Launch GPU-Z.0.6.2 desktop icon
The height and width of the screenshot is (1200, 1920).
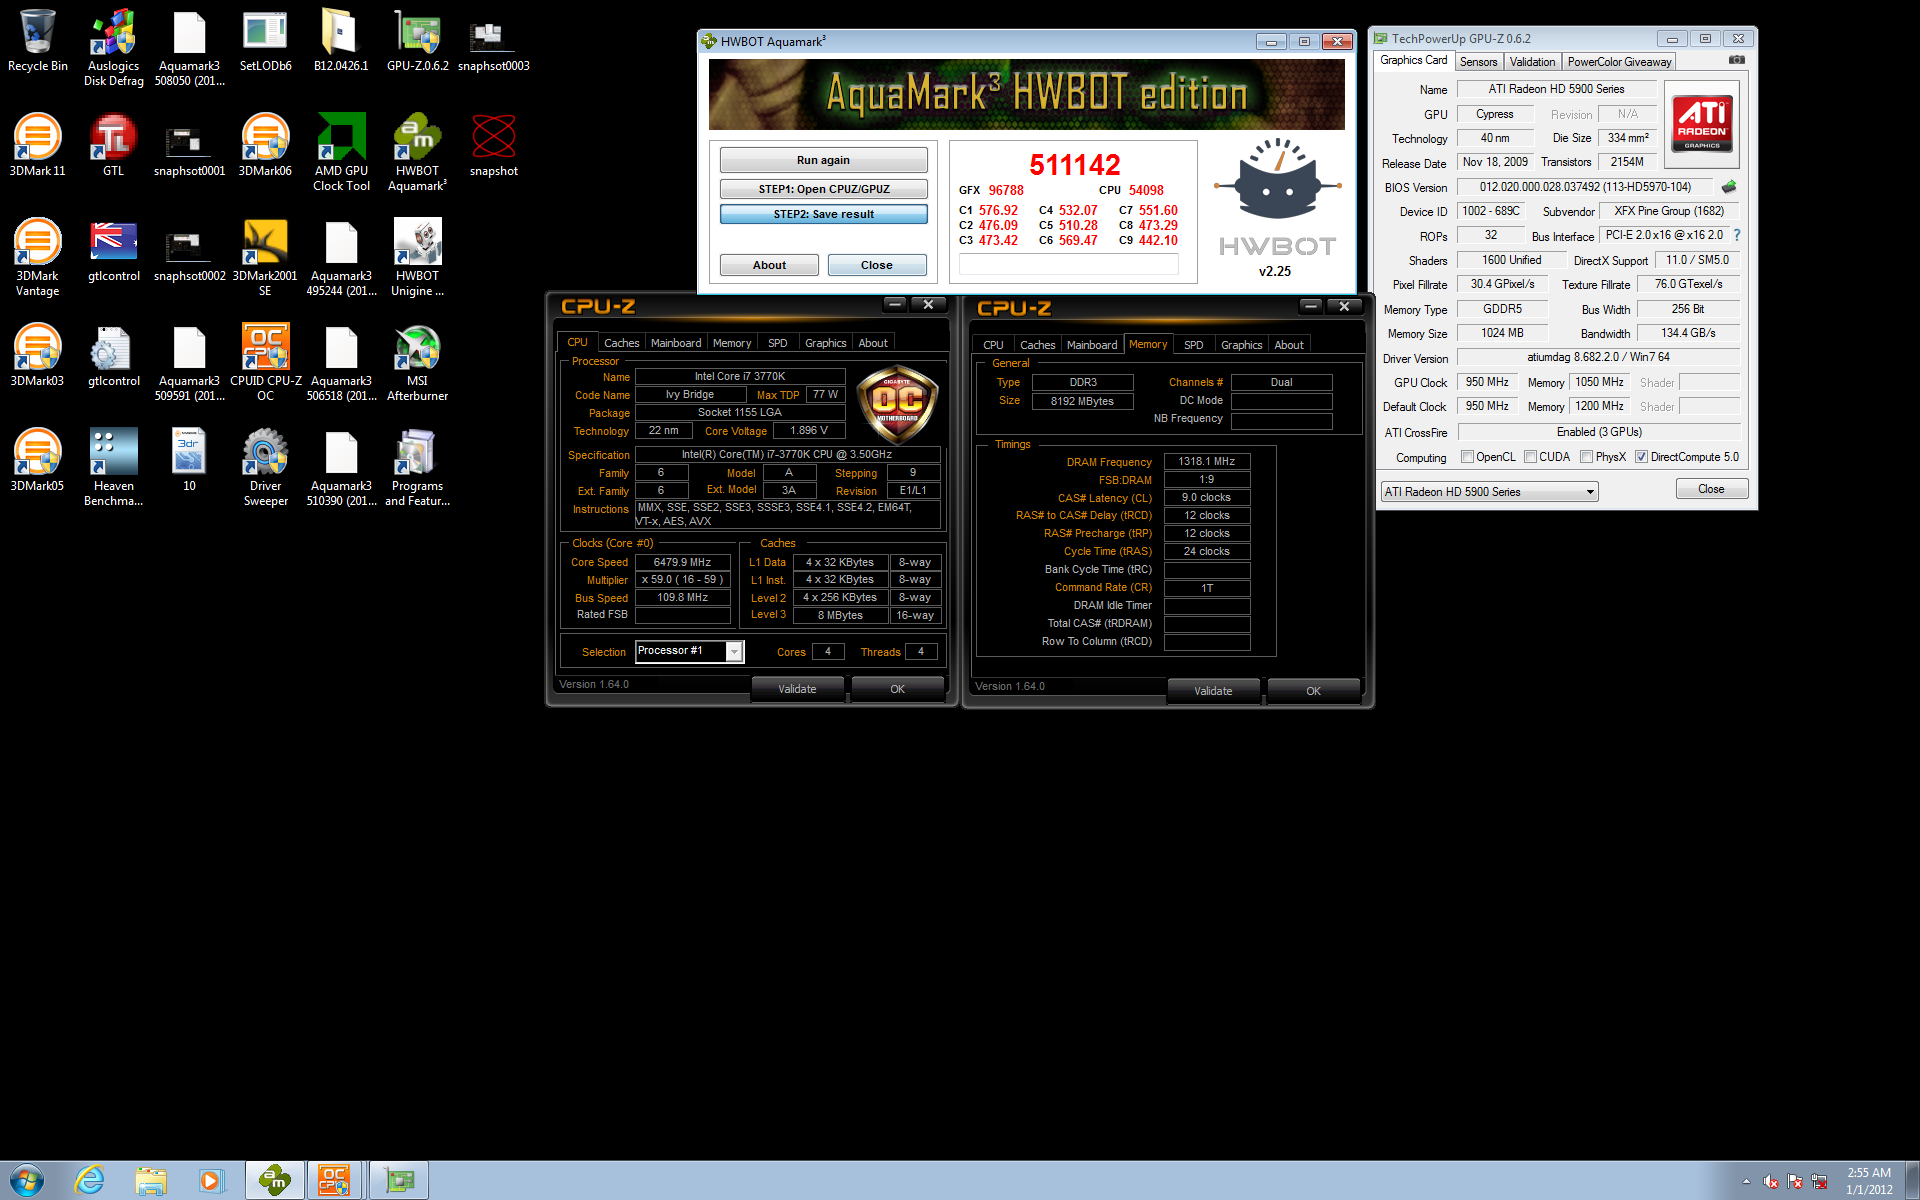(x=417, y=42)
